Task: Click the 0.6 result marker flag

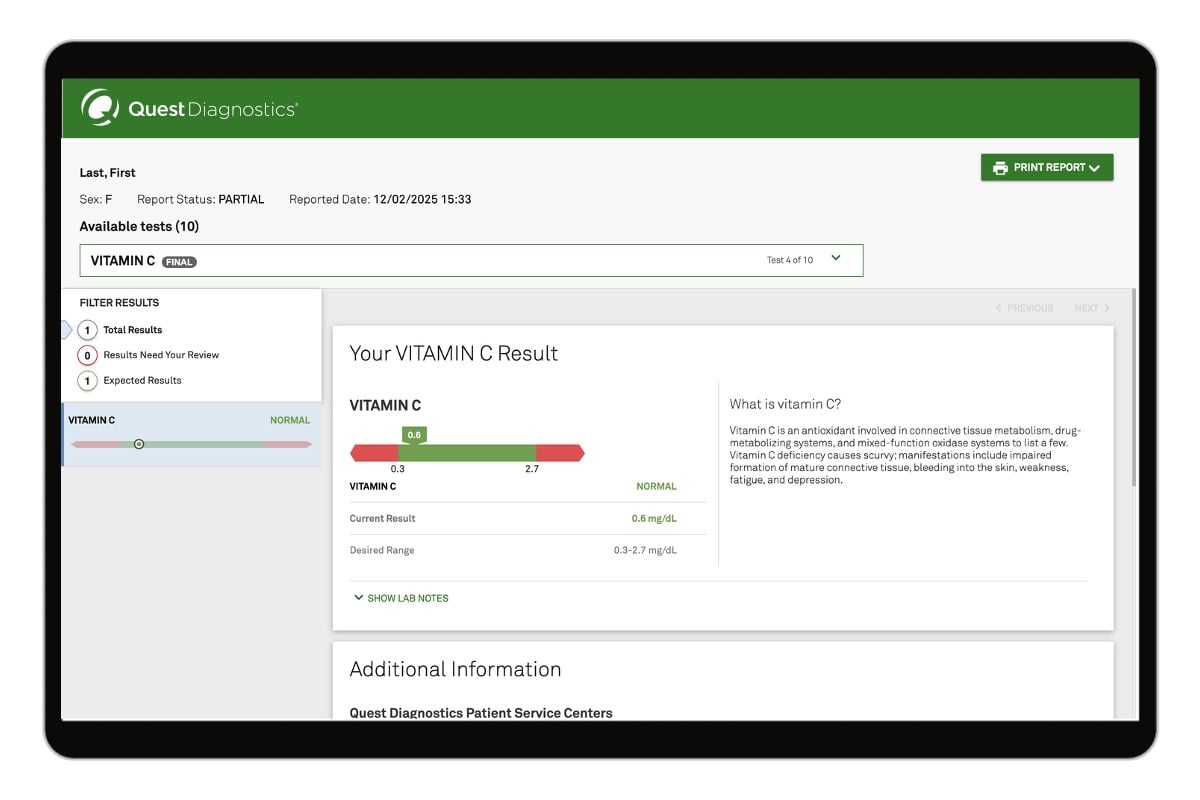Action: tap(414, 435)
